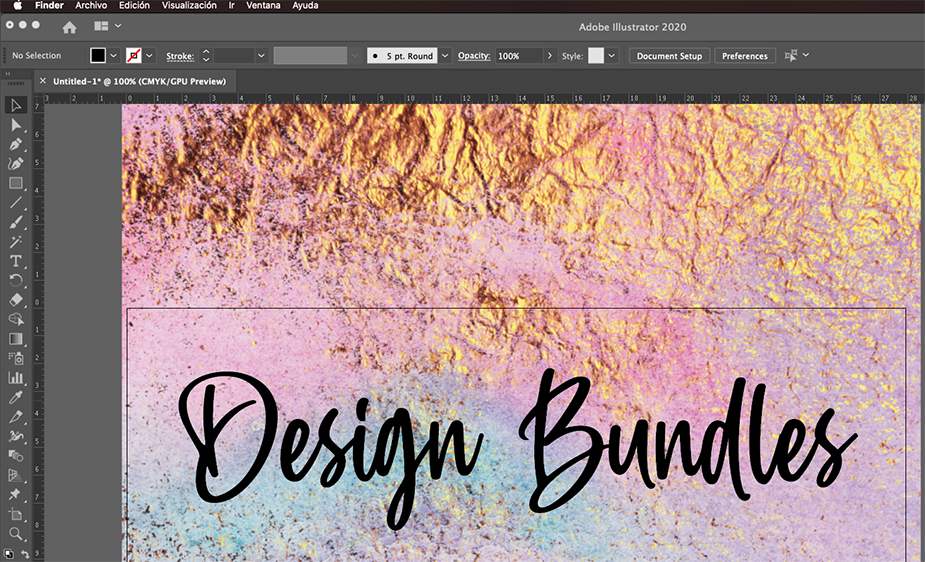Select the Rectangle tool
This screenshot has height=562, width=925.
(x=16, y=183)
